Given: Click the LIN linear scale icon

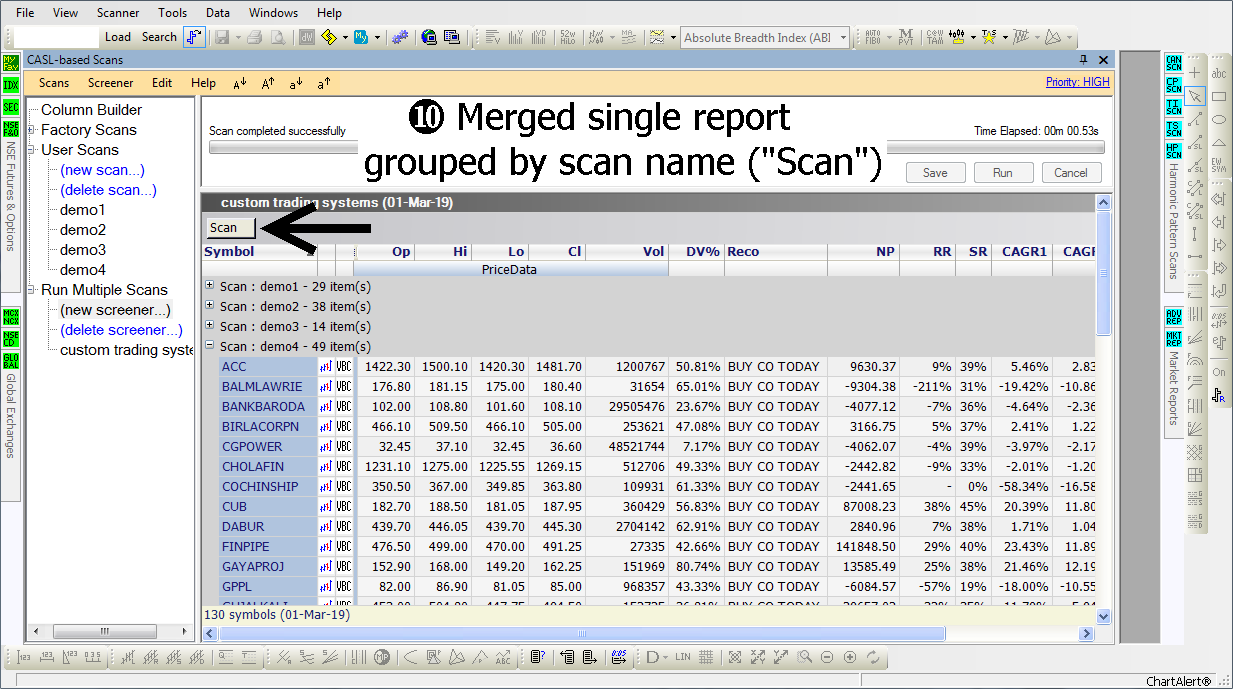Looking at the screenshot, I should tap(683, 657).
